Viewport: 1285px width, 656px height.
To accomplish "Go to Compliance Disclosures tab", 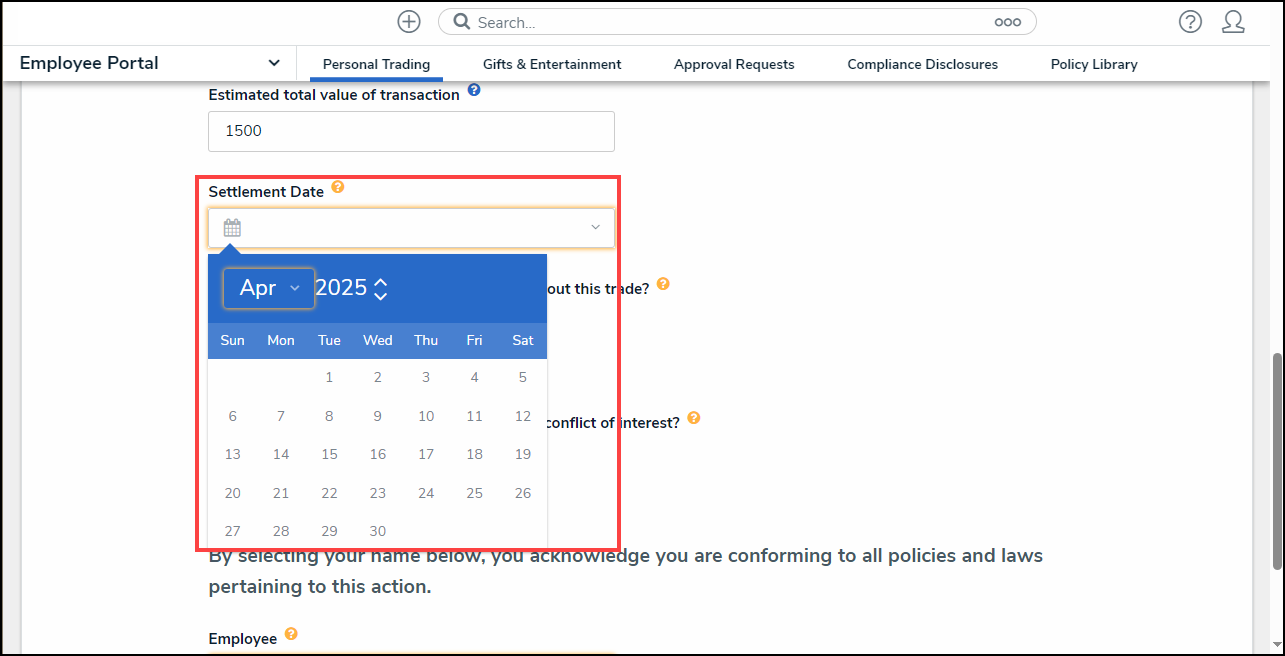I will (922, 64).
